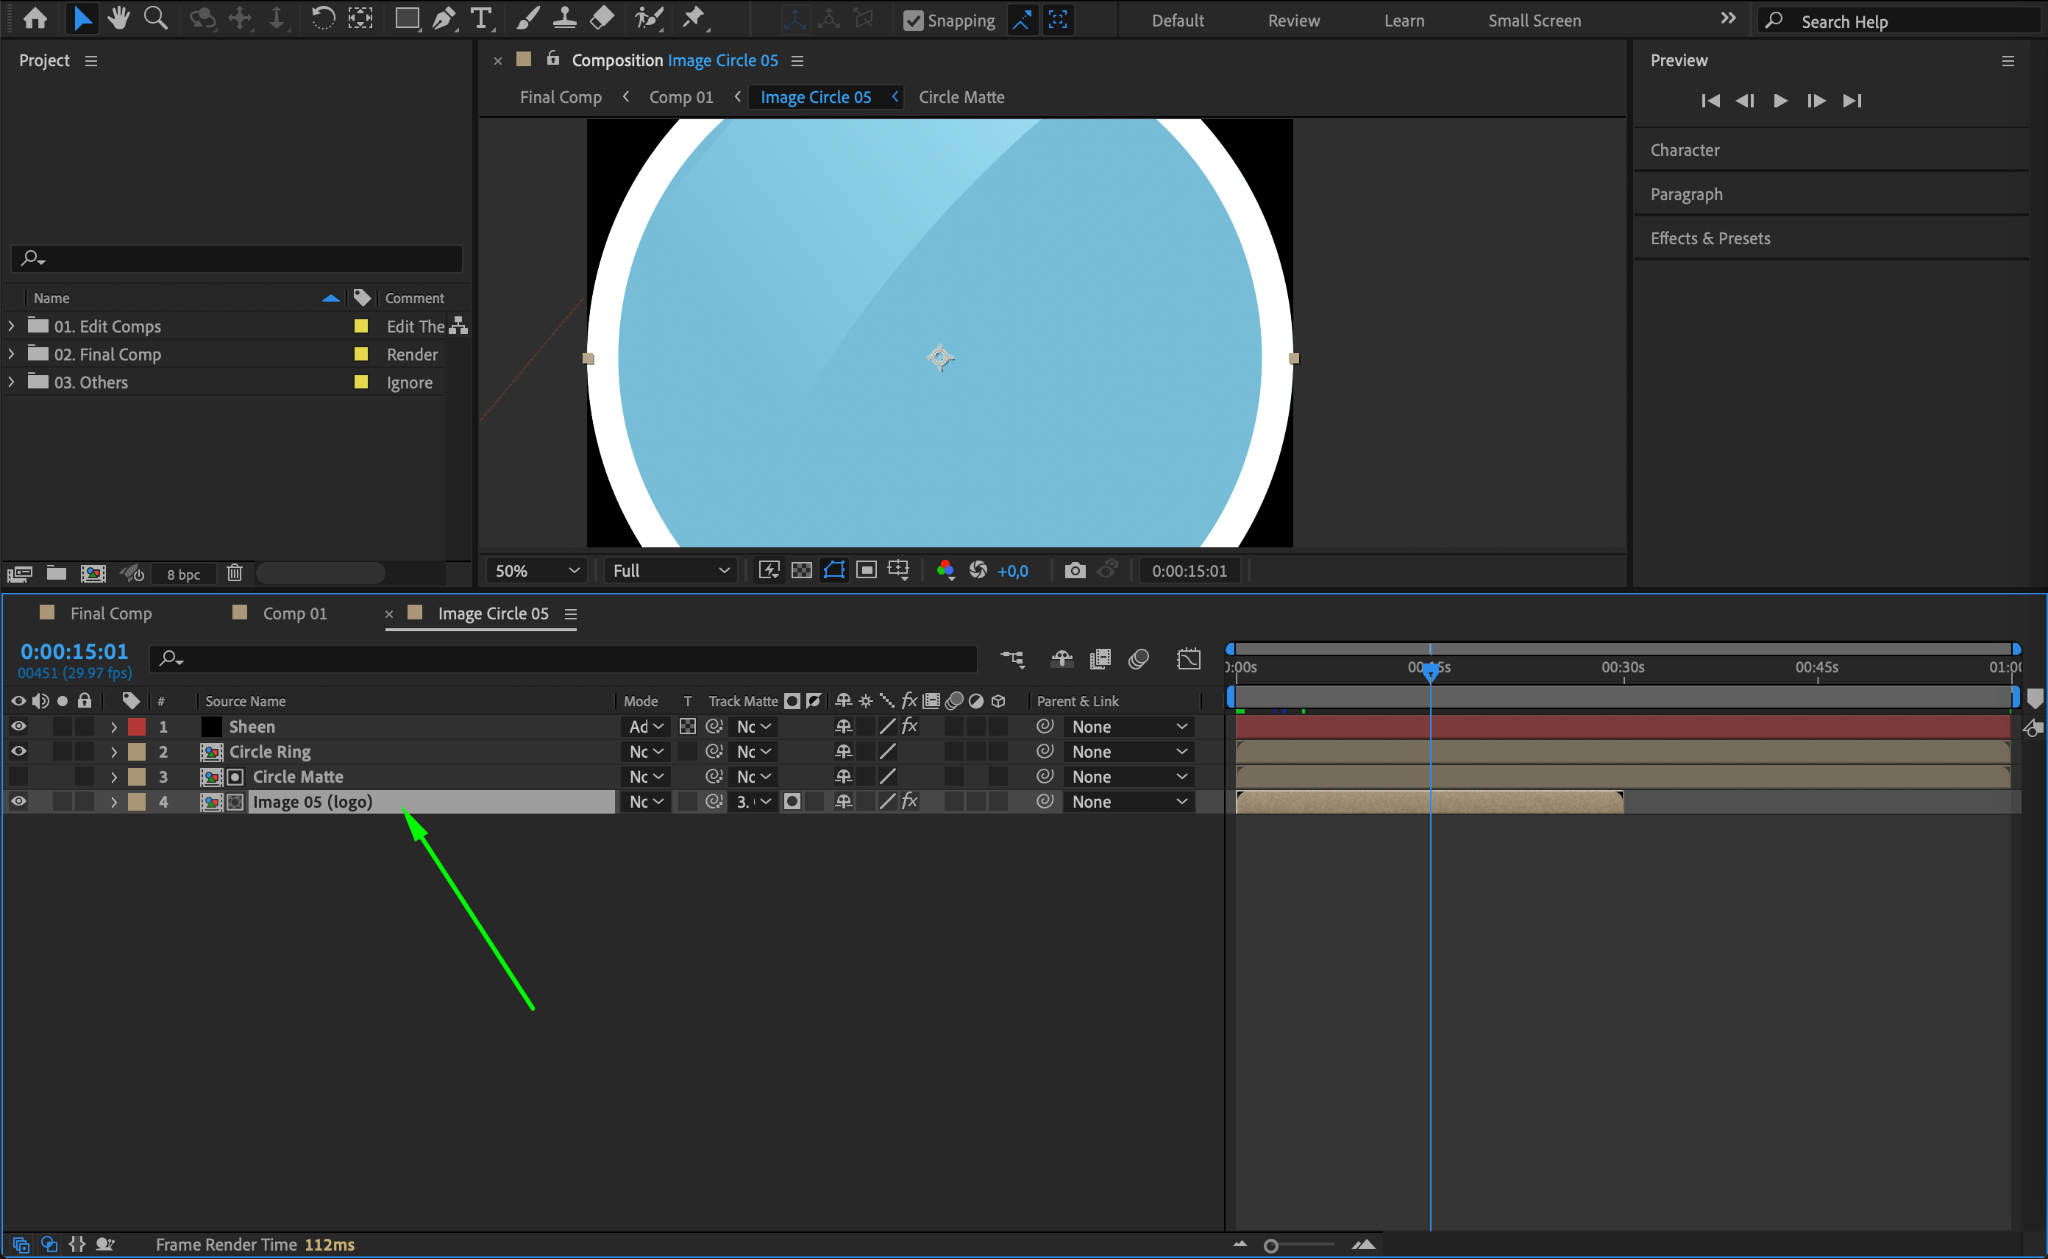2048x1259 pixels.
Task: Hide the Circle Ring layer
Action: point(19,751)
